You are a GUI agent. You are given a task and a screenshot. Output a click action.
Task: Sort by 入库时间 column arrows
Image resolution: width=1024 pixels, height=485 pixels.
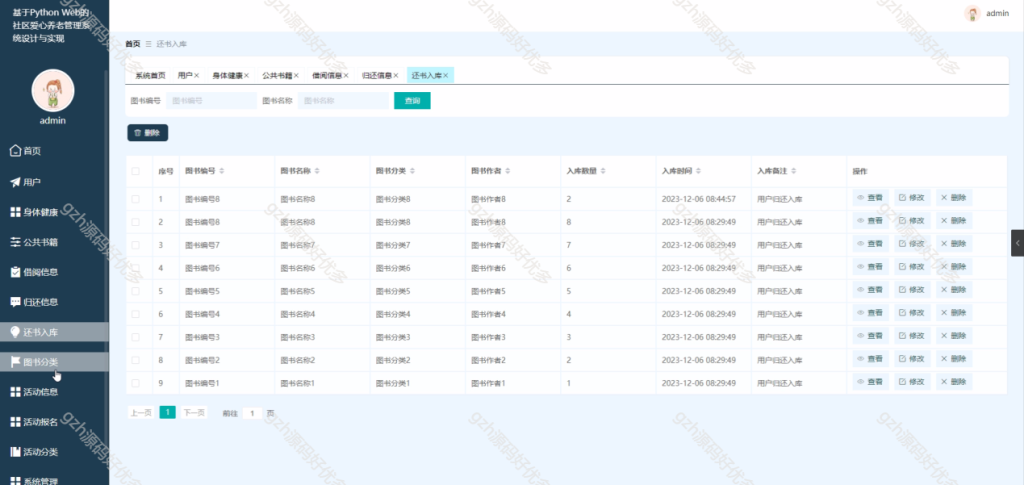[x=698, y=171]
